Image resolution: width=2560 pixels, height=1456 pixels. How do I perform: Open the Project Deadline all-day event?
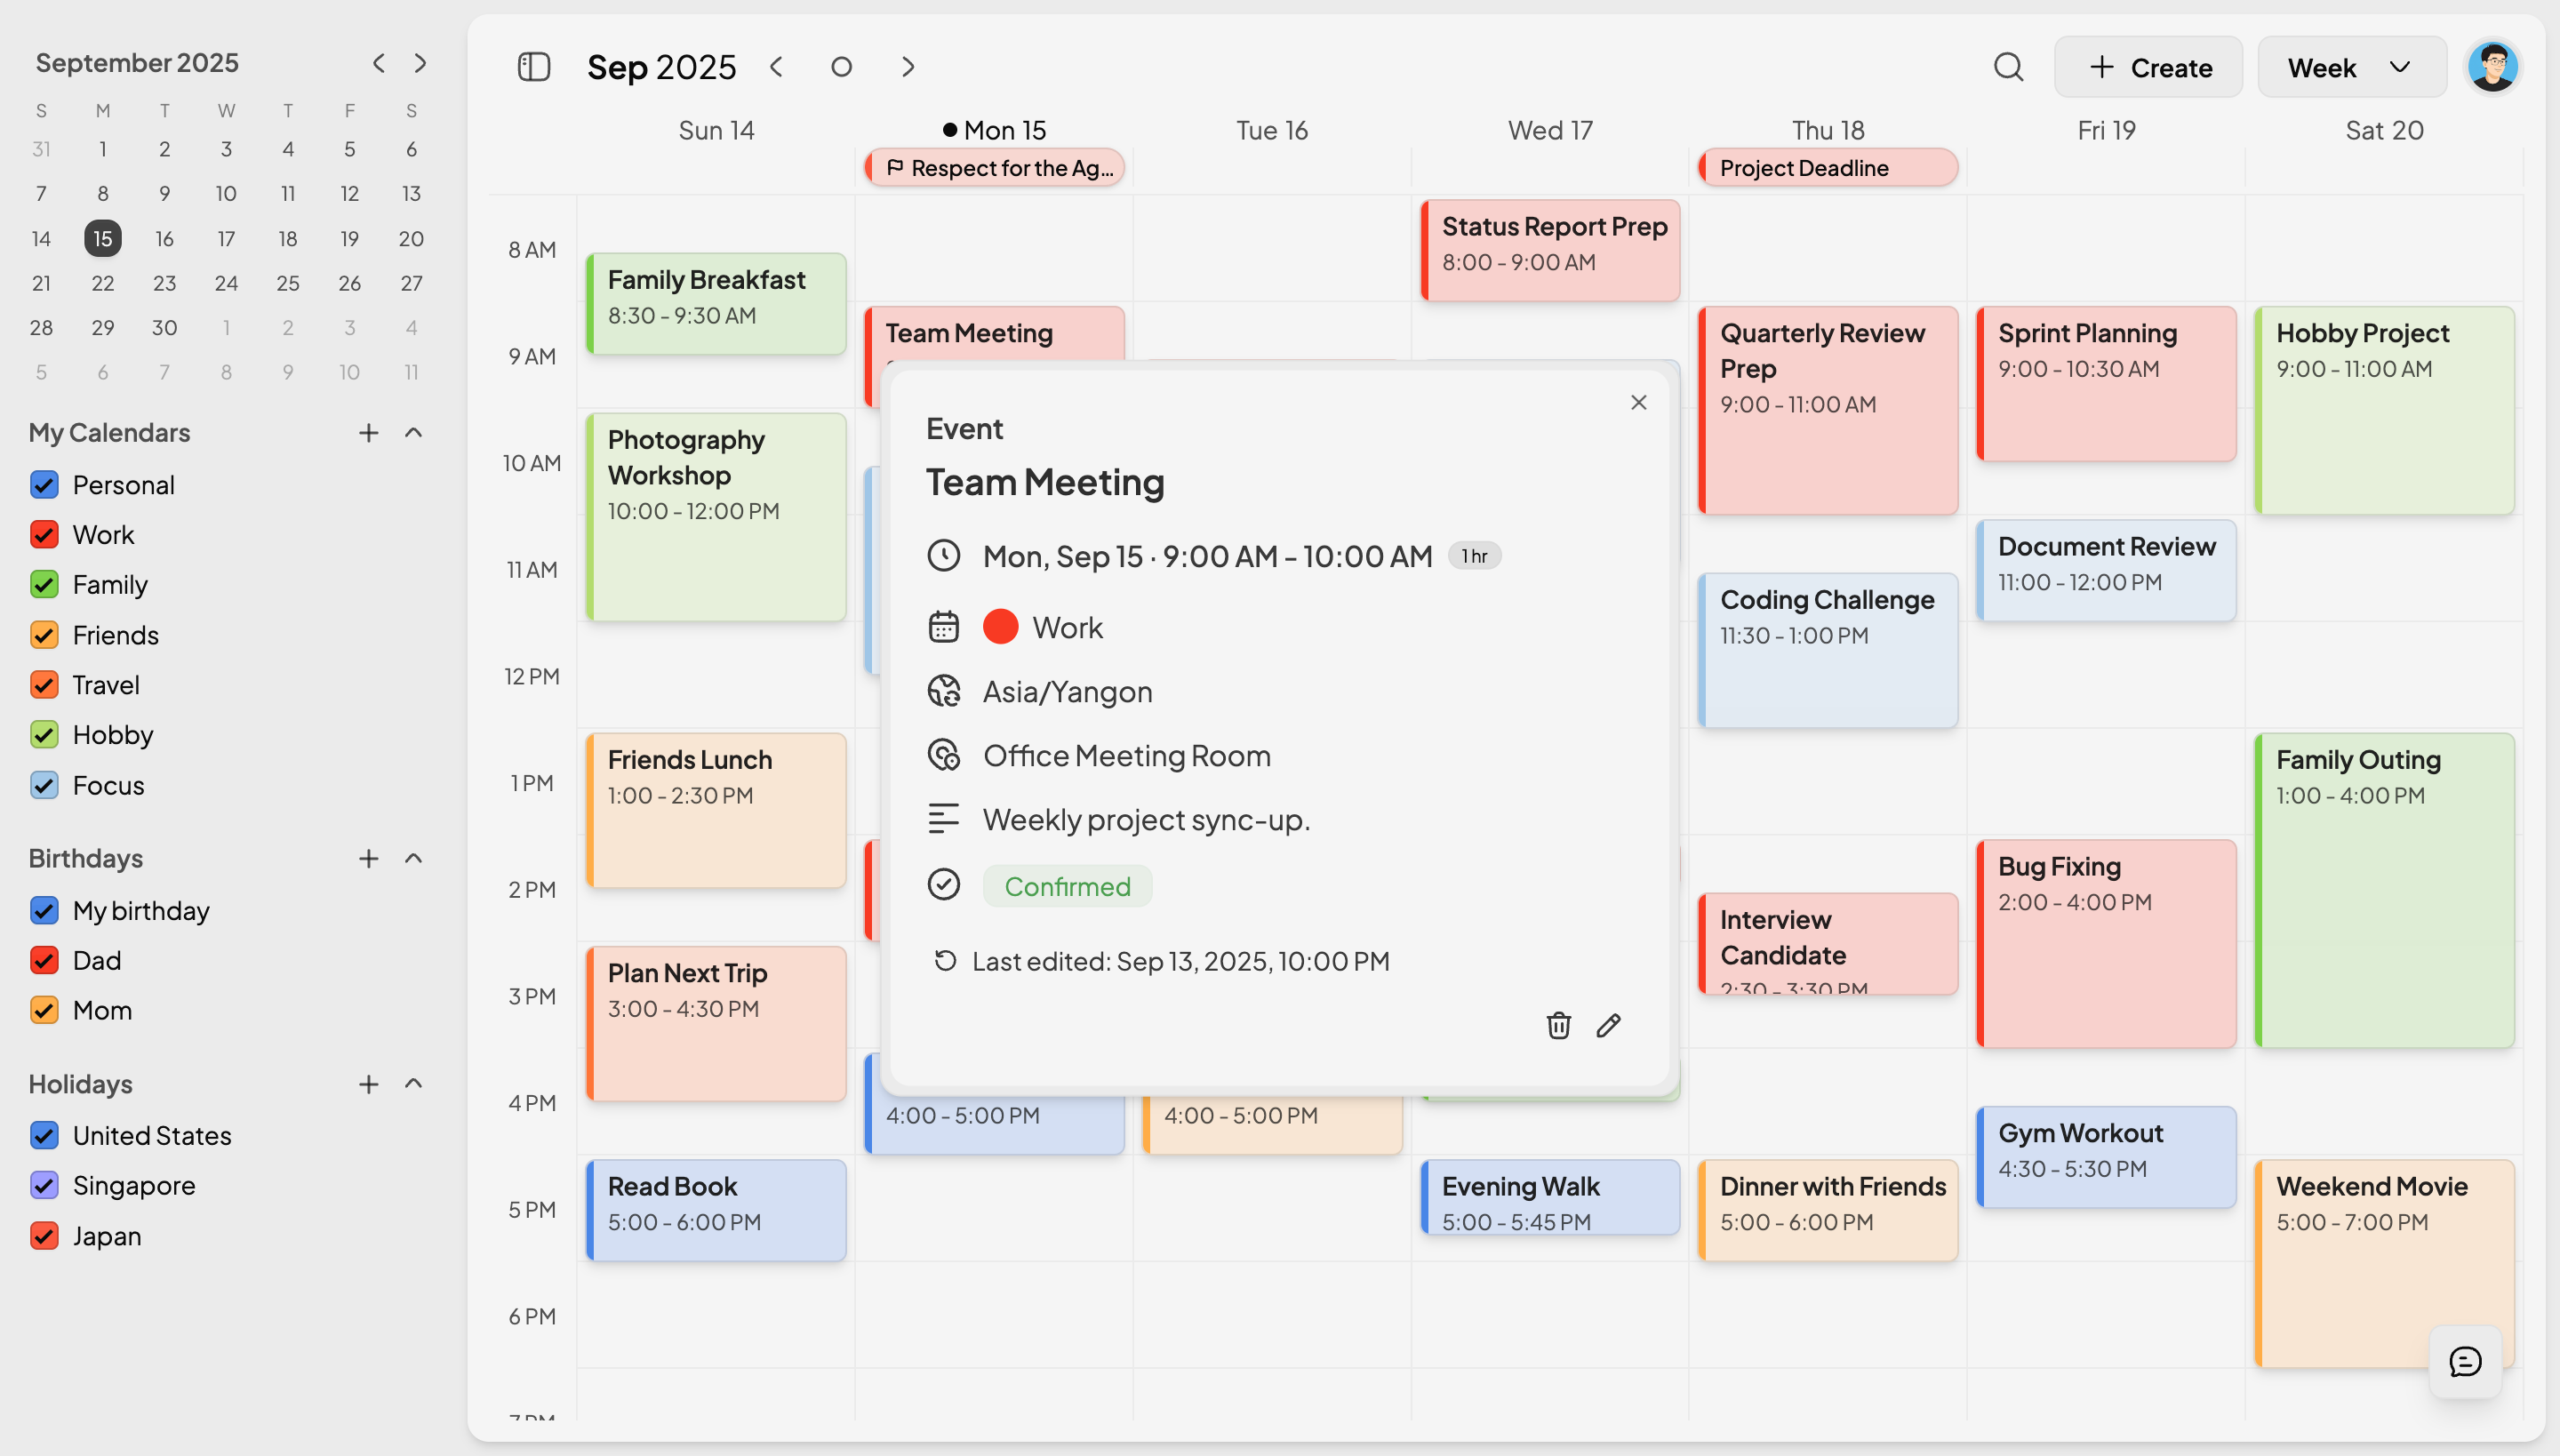point(1828,168)
